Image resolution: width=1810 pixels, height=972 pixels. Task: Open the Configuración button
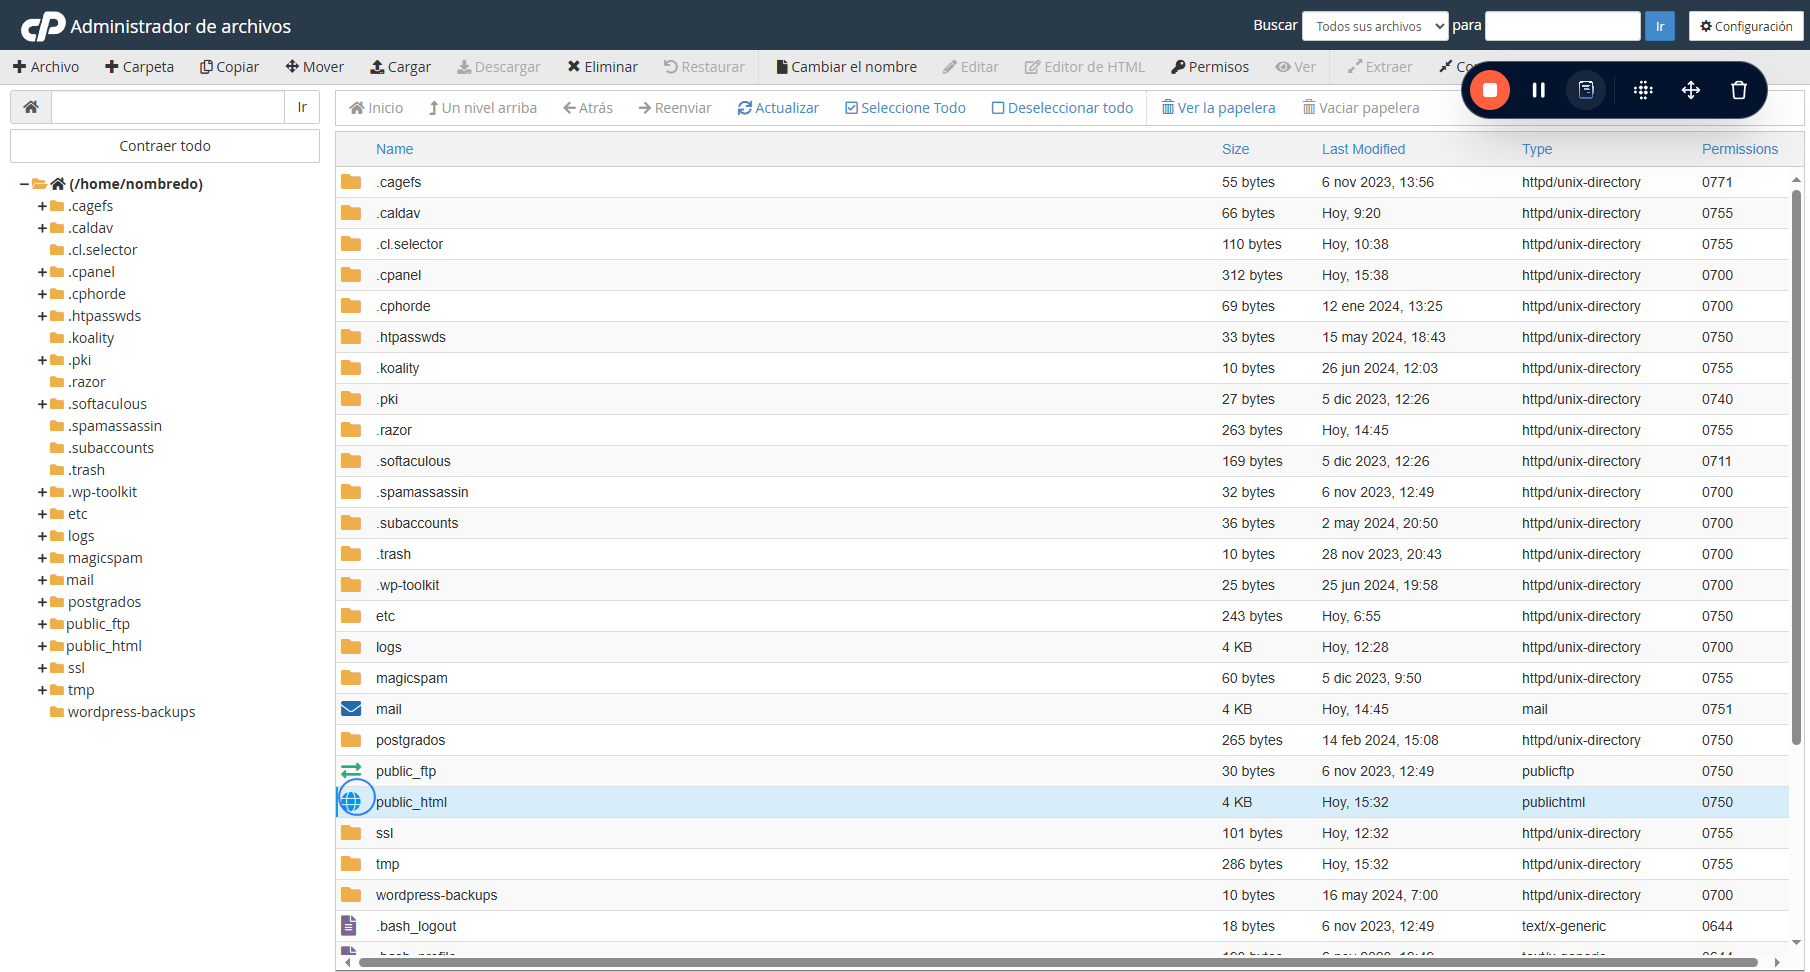click(x=1746, y=26)
